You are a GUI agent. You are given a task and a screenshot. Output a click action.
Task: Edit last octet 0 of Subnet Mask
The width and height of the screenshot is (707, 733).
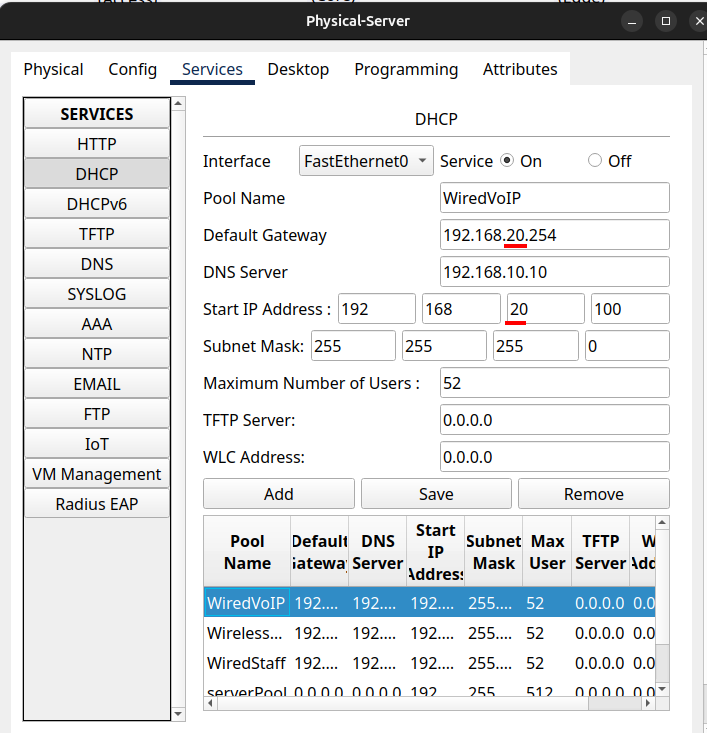tap(628, 345)
